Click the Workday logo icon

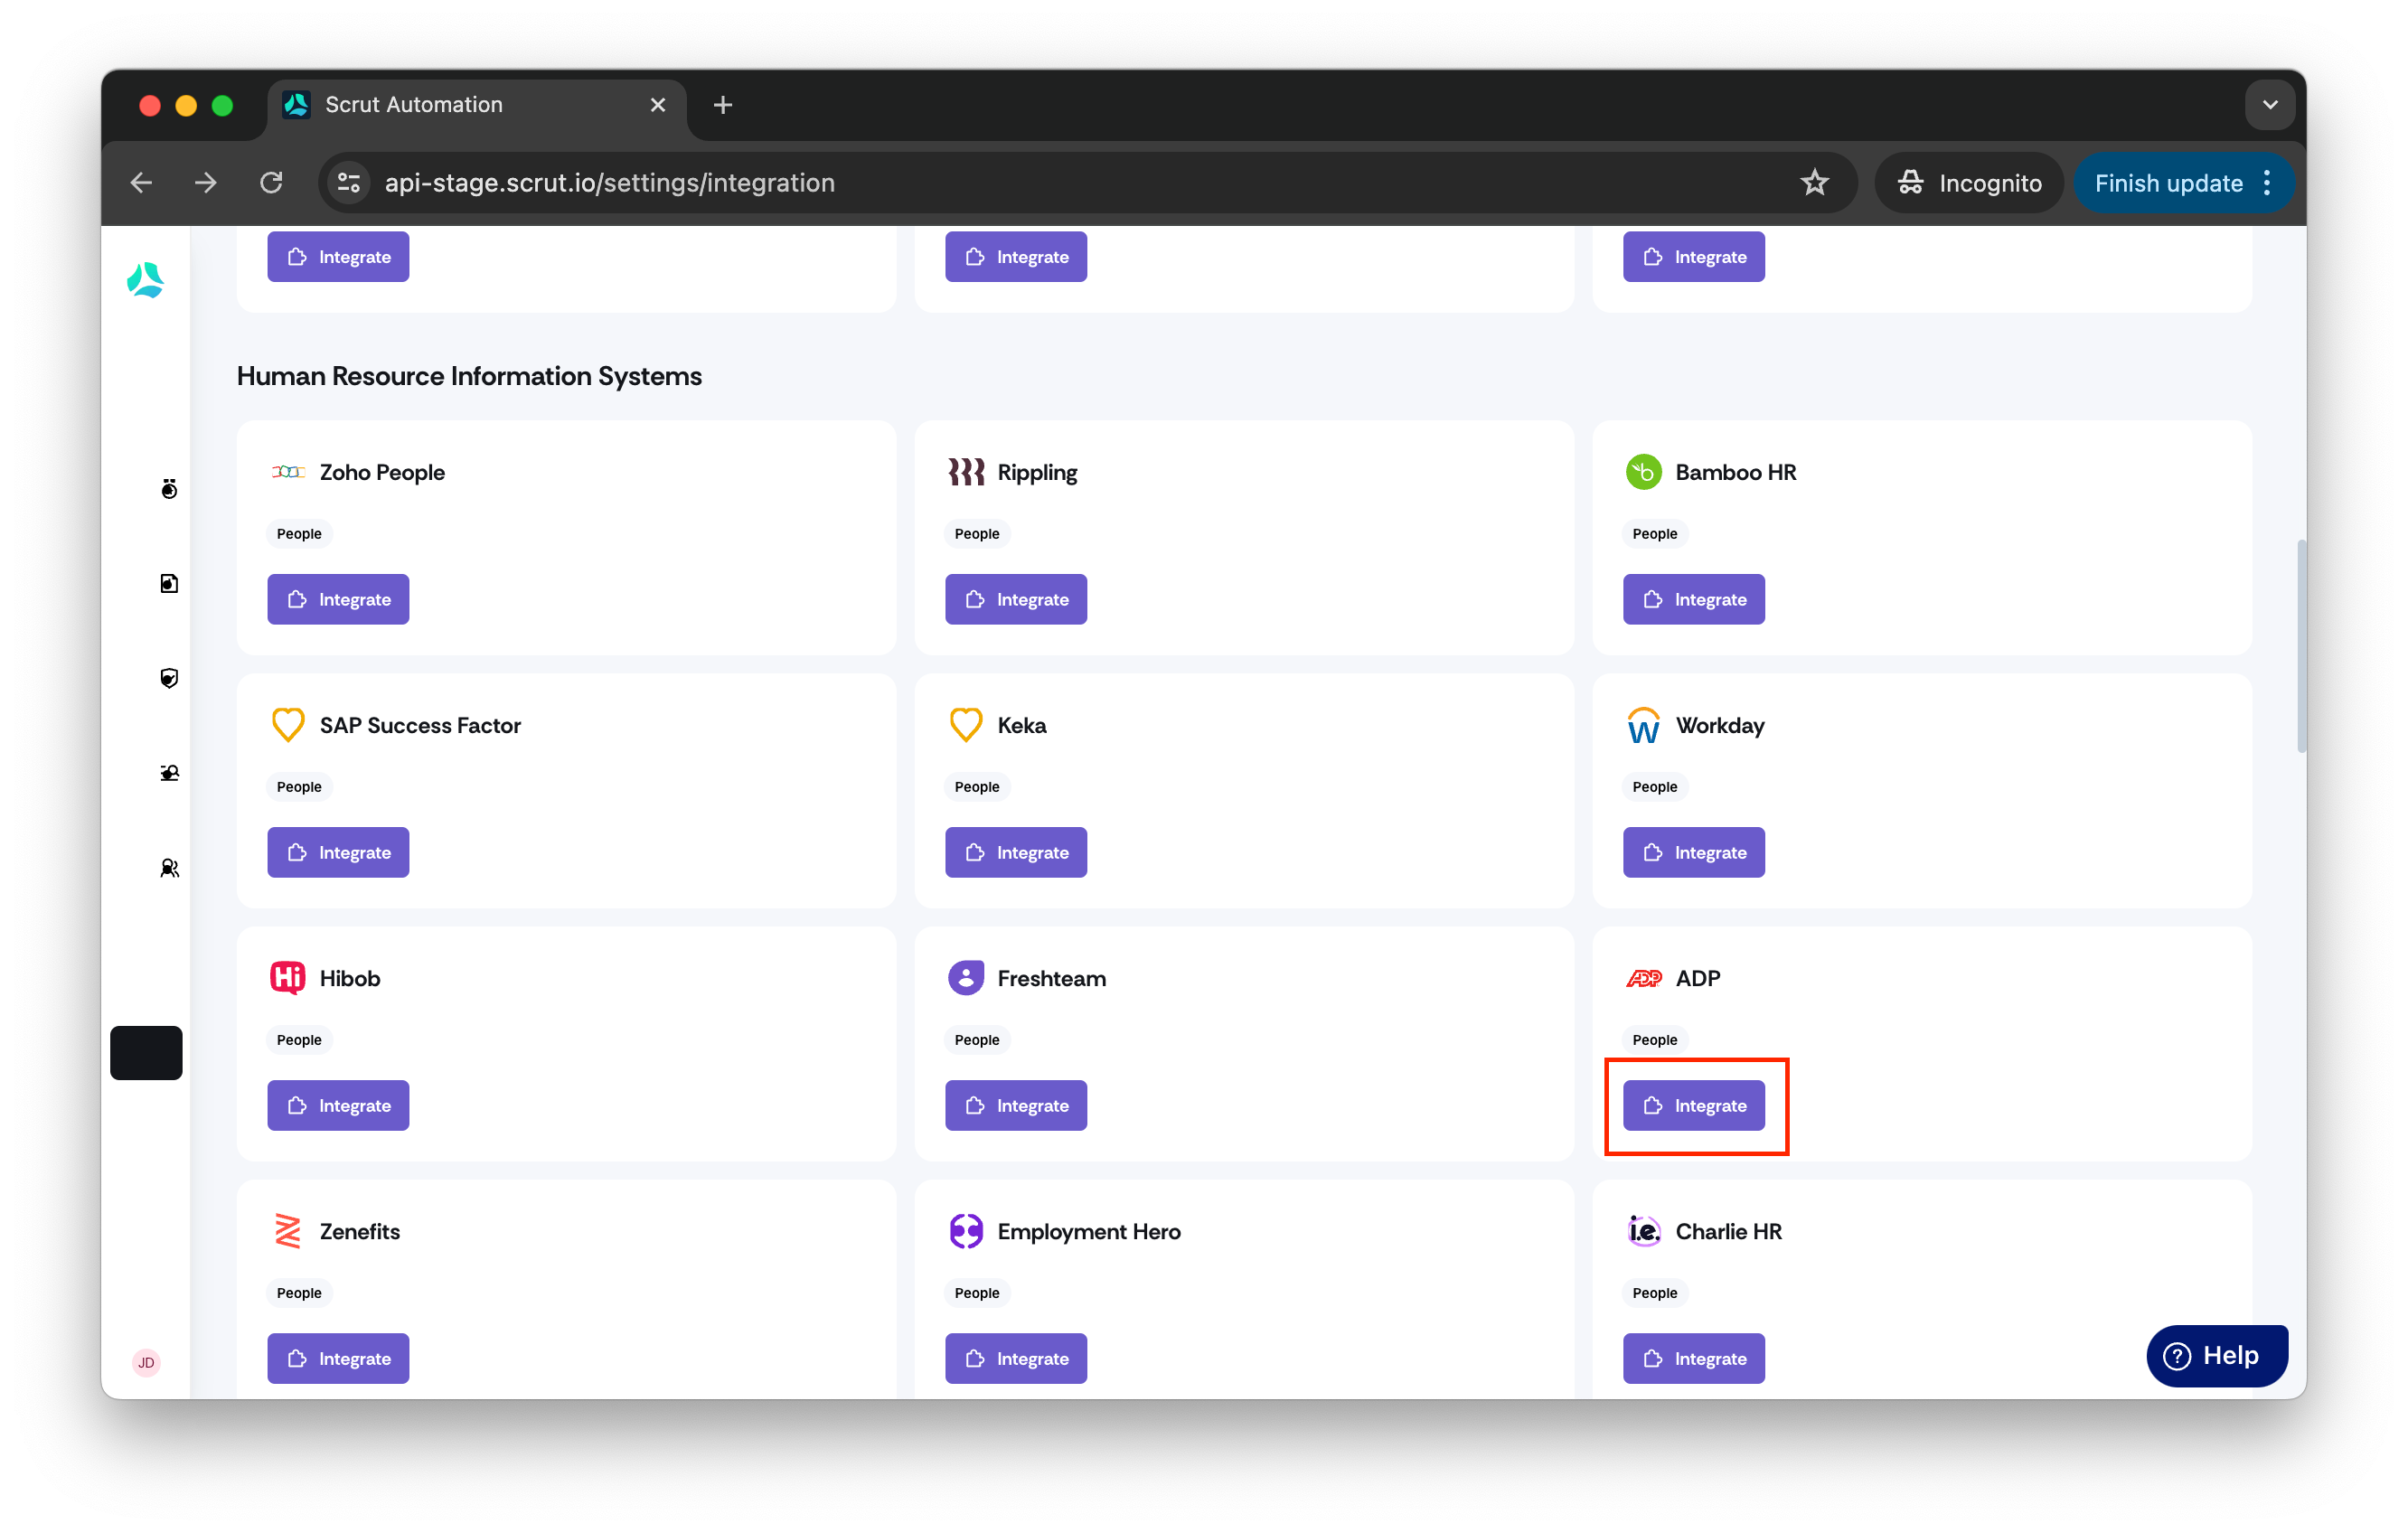pyautogui.click(x=1643, y=726)
